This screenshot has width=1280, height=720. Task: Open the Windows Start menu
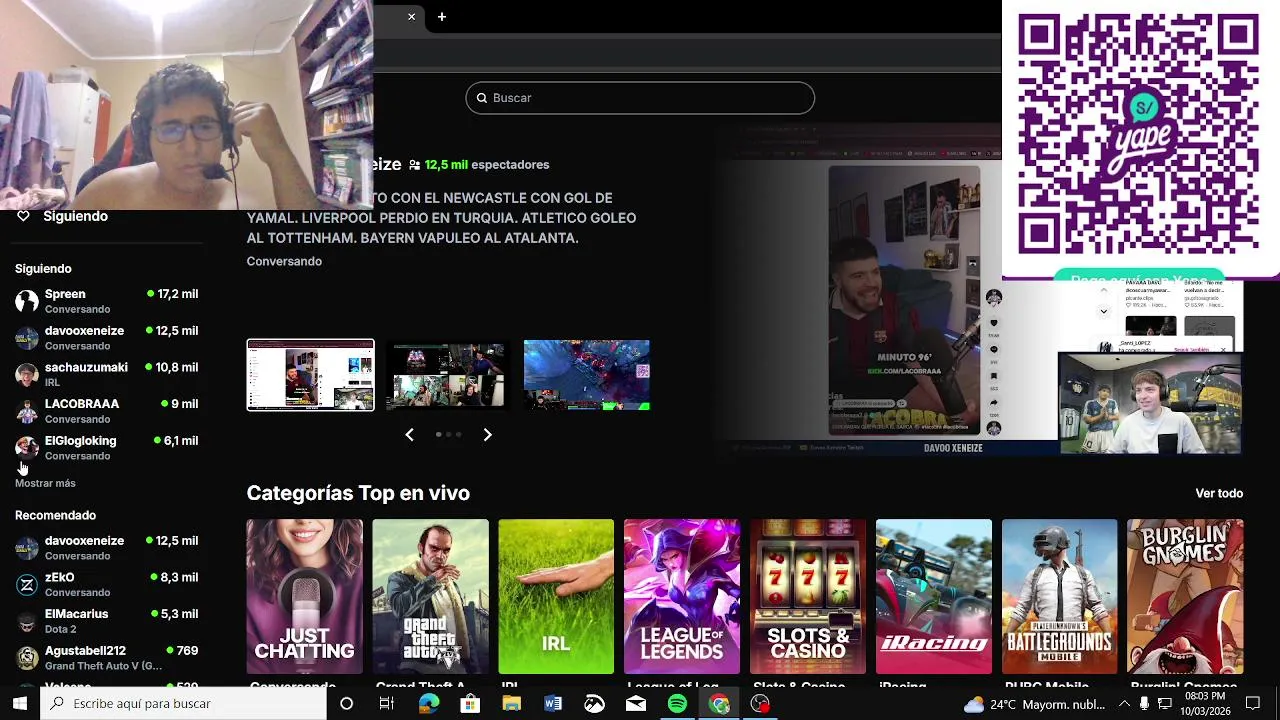20,704
